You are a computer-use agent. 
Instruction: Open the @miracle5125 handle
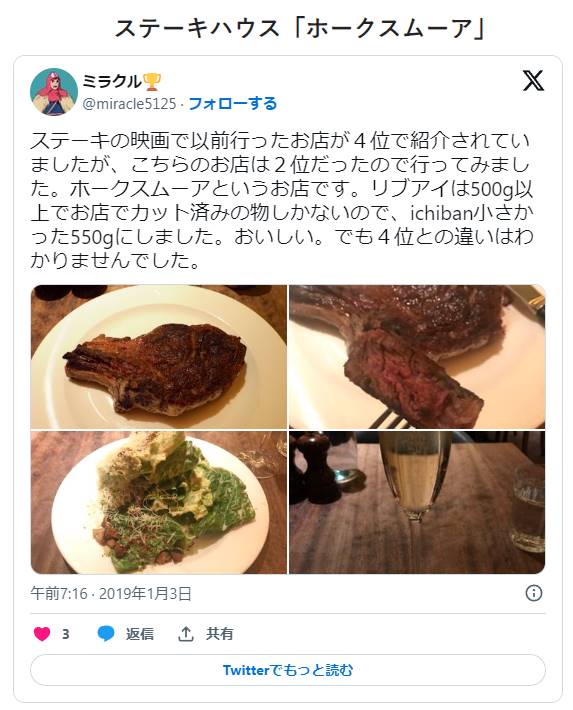[129, 104]
